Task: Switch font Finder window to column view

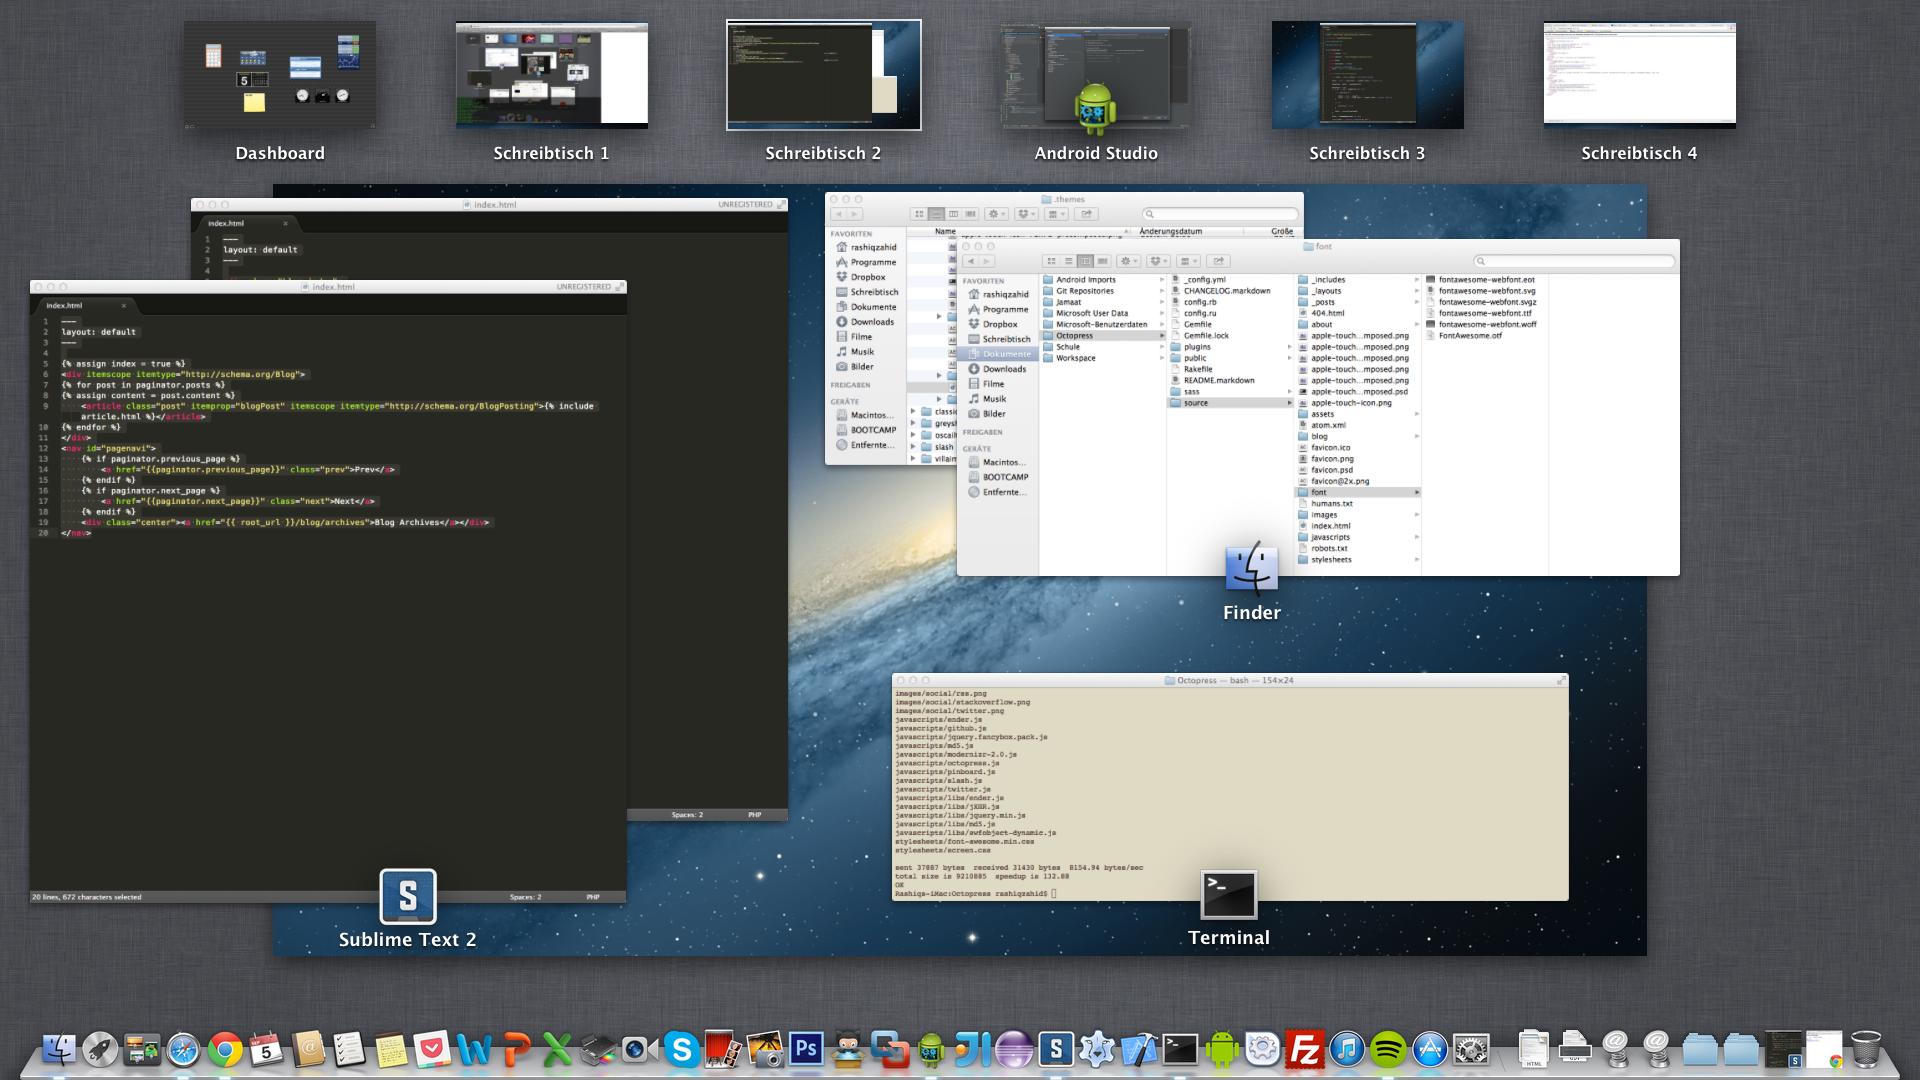Action: tap(1085, 261)
